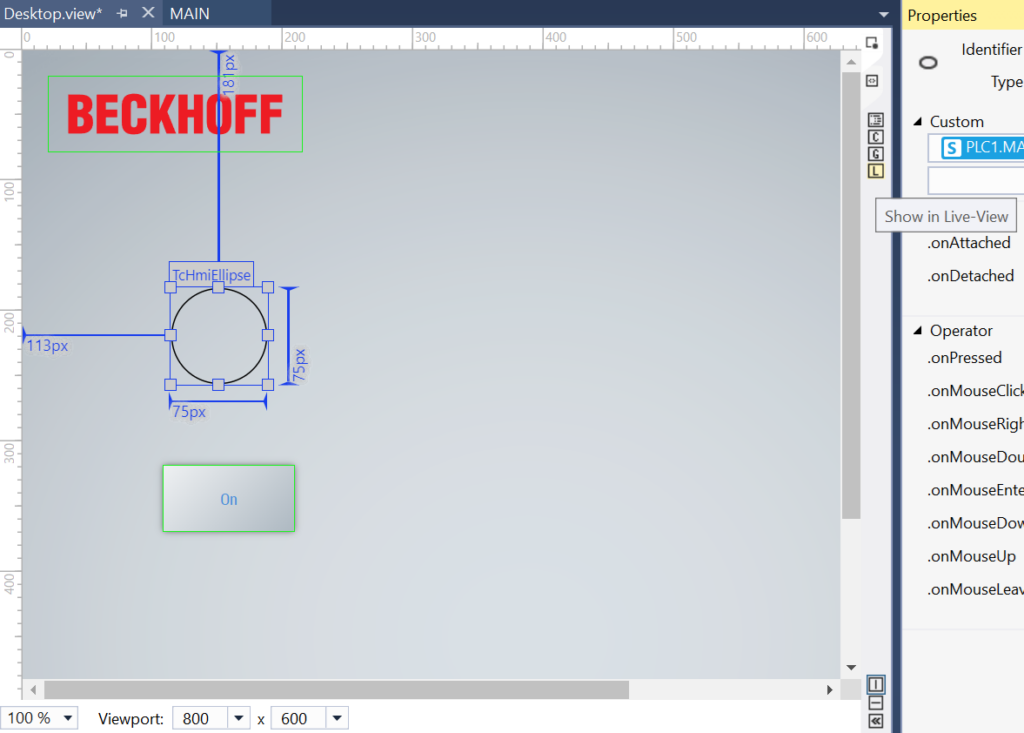
Task: Click the 'S' symbol icon on PLC1.MA binding
Action: coord(952,148)
